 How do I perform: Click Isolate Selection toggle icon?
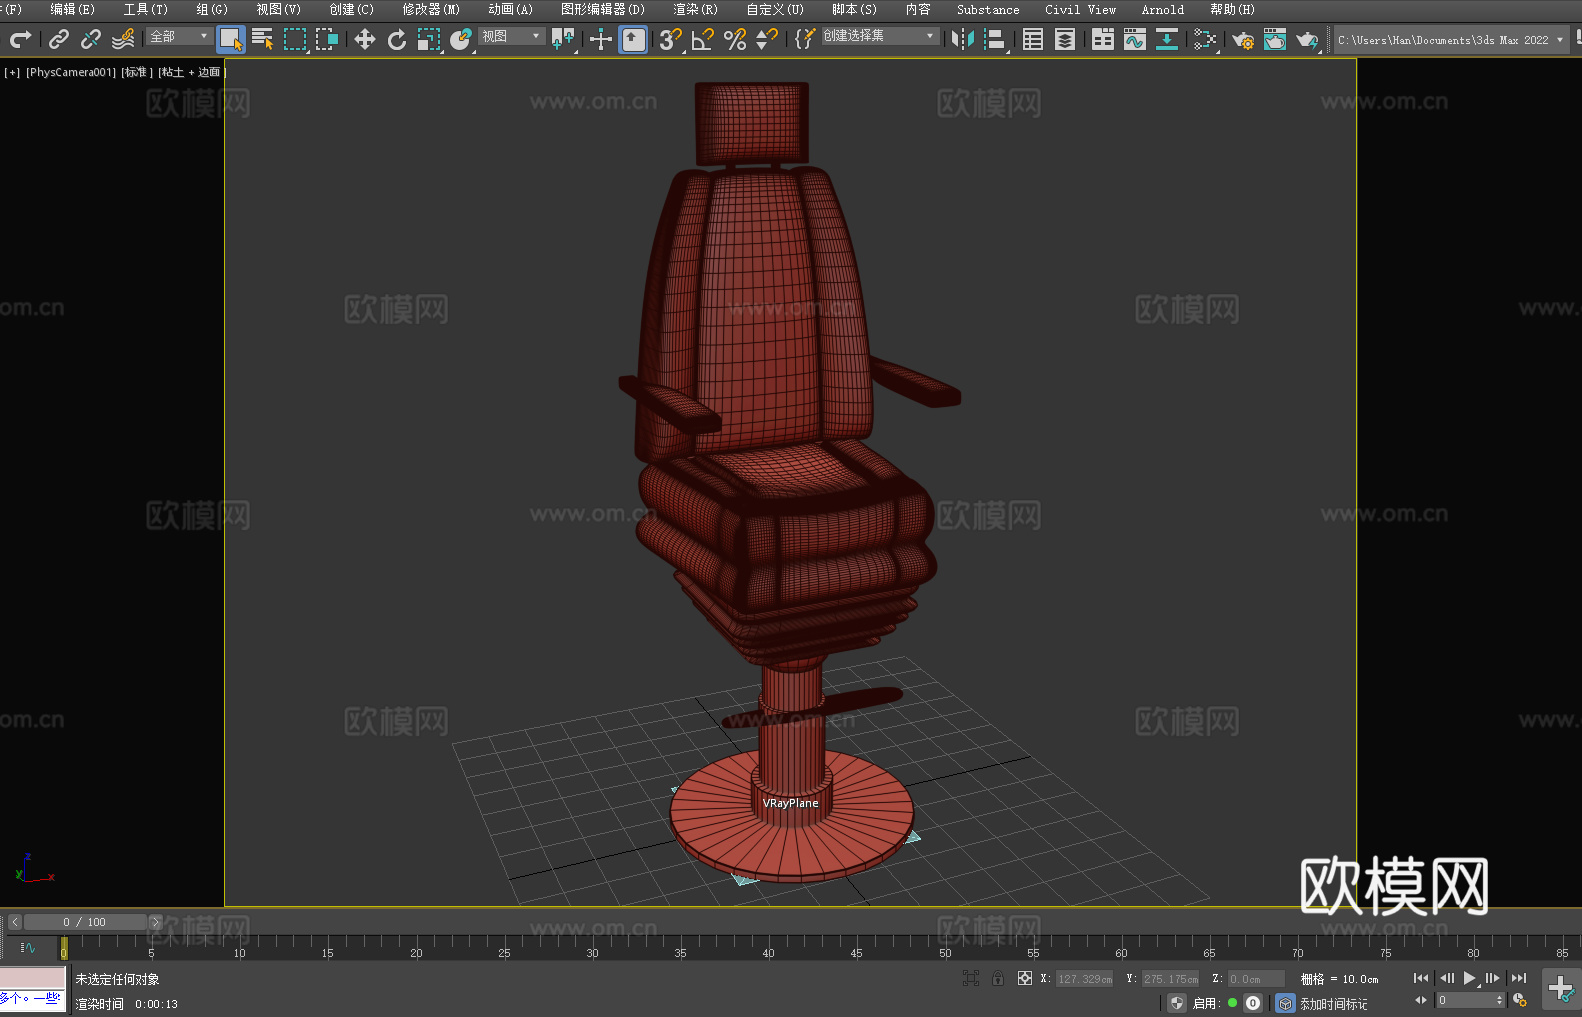970,978
